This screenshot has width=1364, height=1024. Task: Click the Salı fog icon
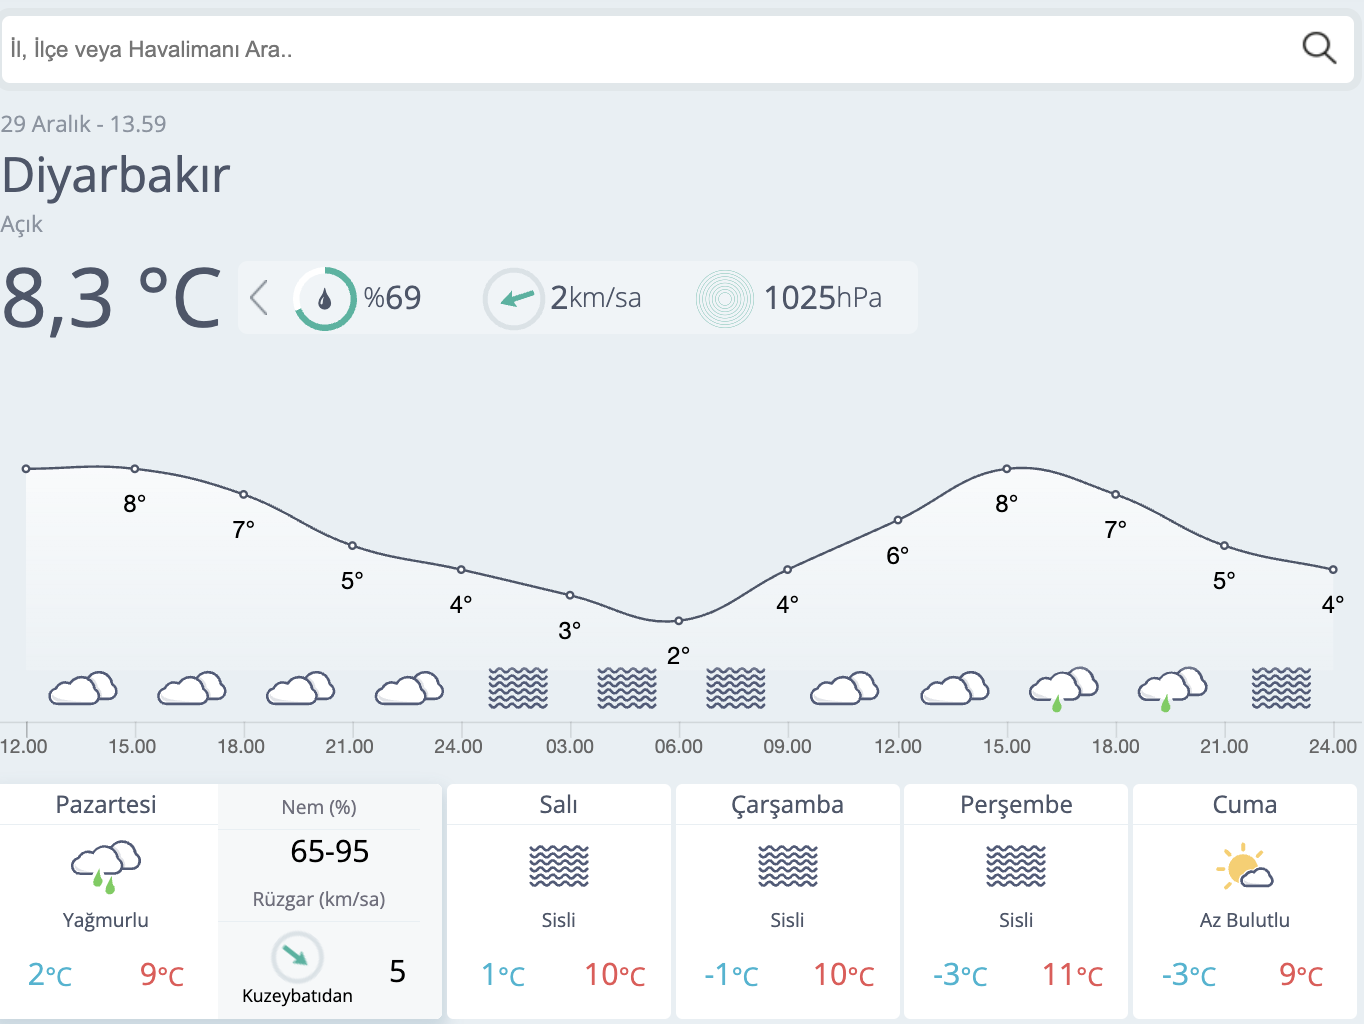point(559,866)
